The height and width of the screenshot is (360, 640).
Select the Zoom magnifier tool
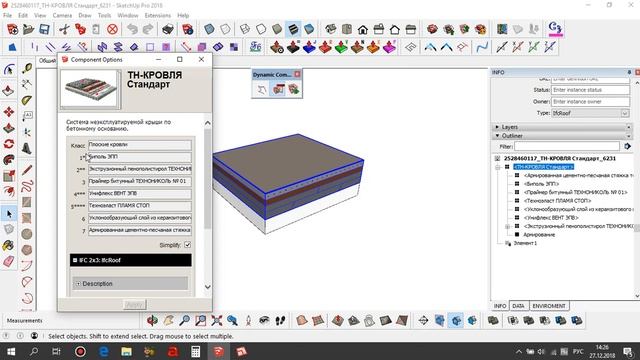[184, 320]
